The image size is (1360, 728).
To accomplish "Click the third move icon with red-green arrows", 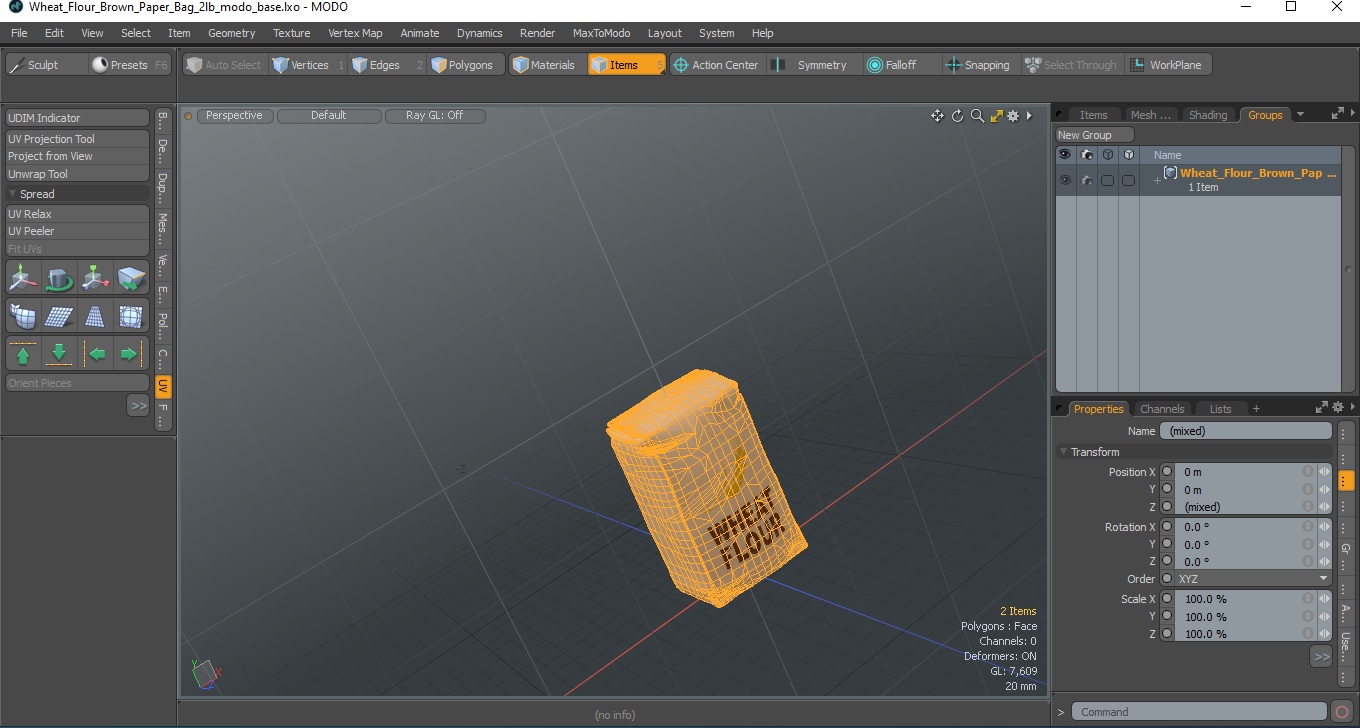I will tap(95, 277).
